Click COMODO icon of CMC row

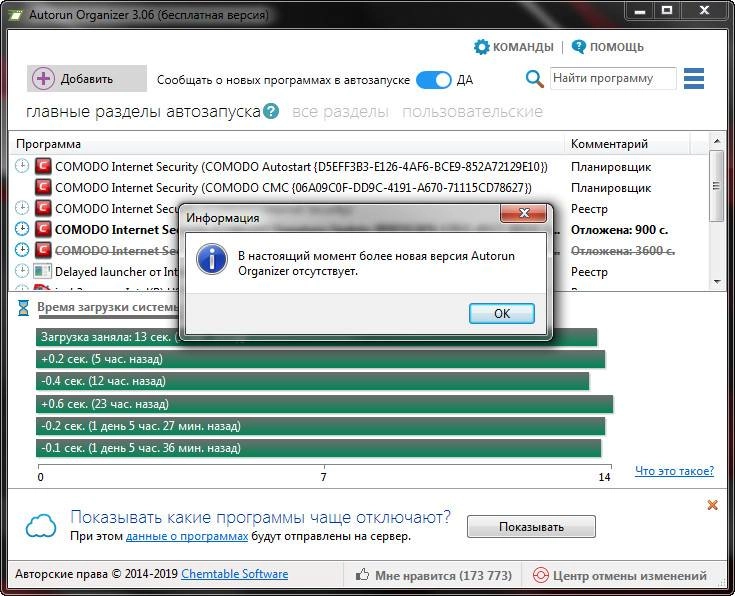coord(43,187)
